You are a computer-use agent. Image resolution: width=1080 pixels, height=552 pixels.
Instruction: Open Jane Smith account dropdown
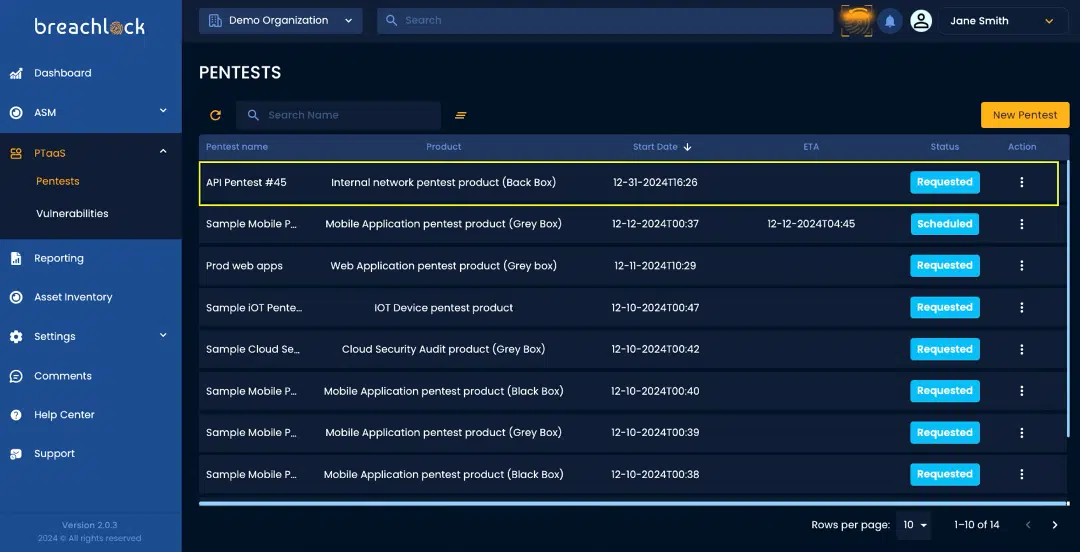pyautogui.click(x=1003, y=21)
